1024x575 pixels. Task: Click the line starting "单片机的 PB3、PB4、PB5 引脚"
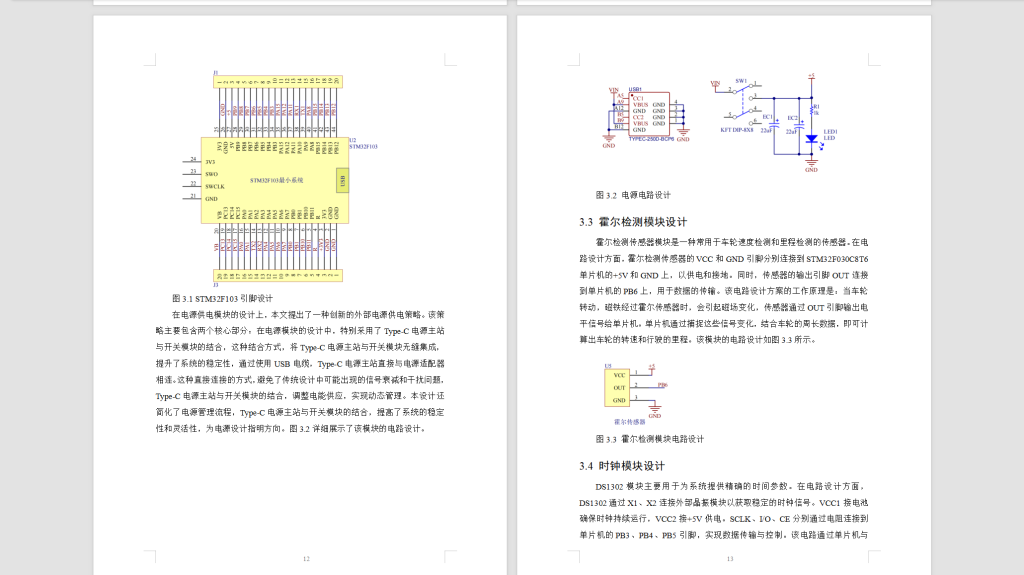[x=724, y=535]
